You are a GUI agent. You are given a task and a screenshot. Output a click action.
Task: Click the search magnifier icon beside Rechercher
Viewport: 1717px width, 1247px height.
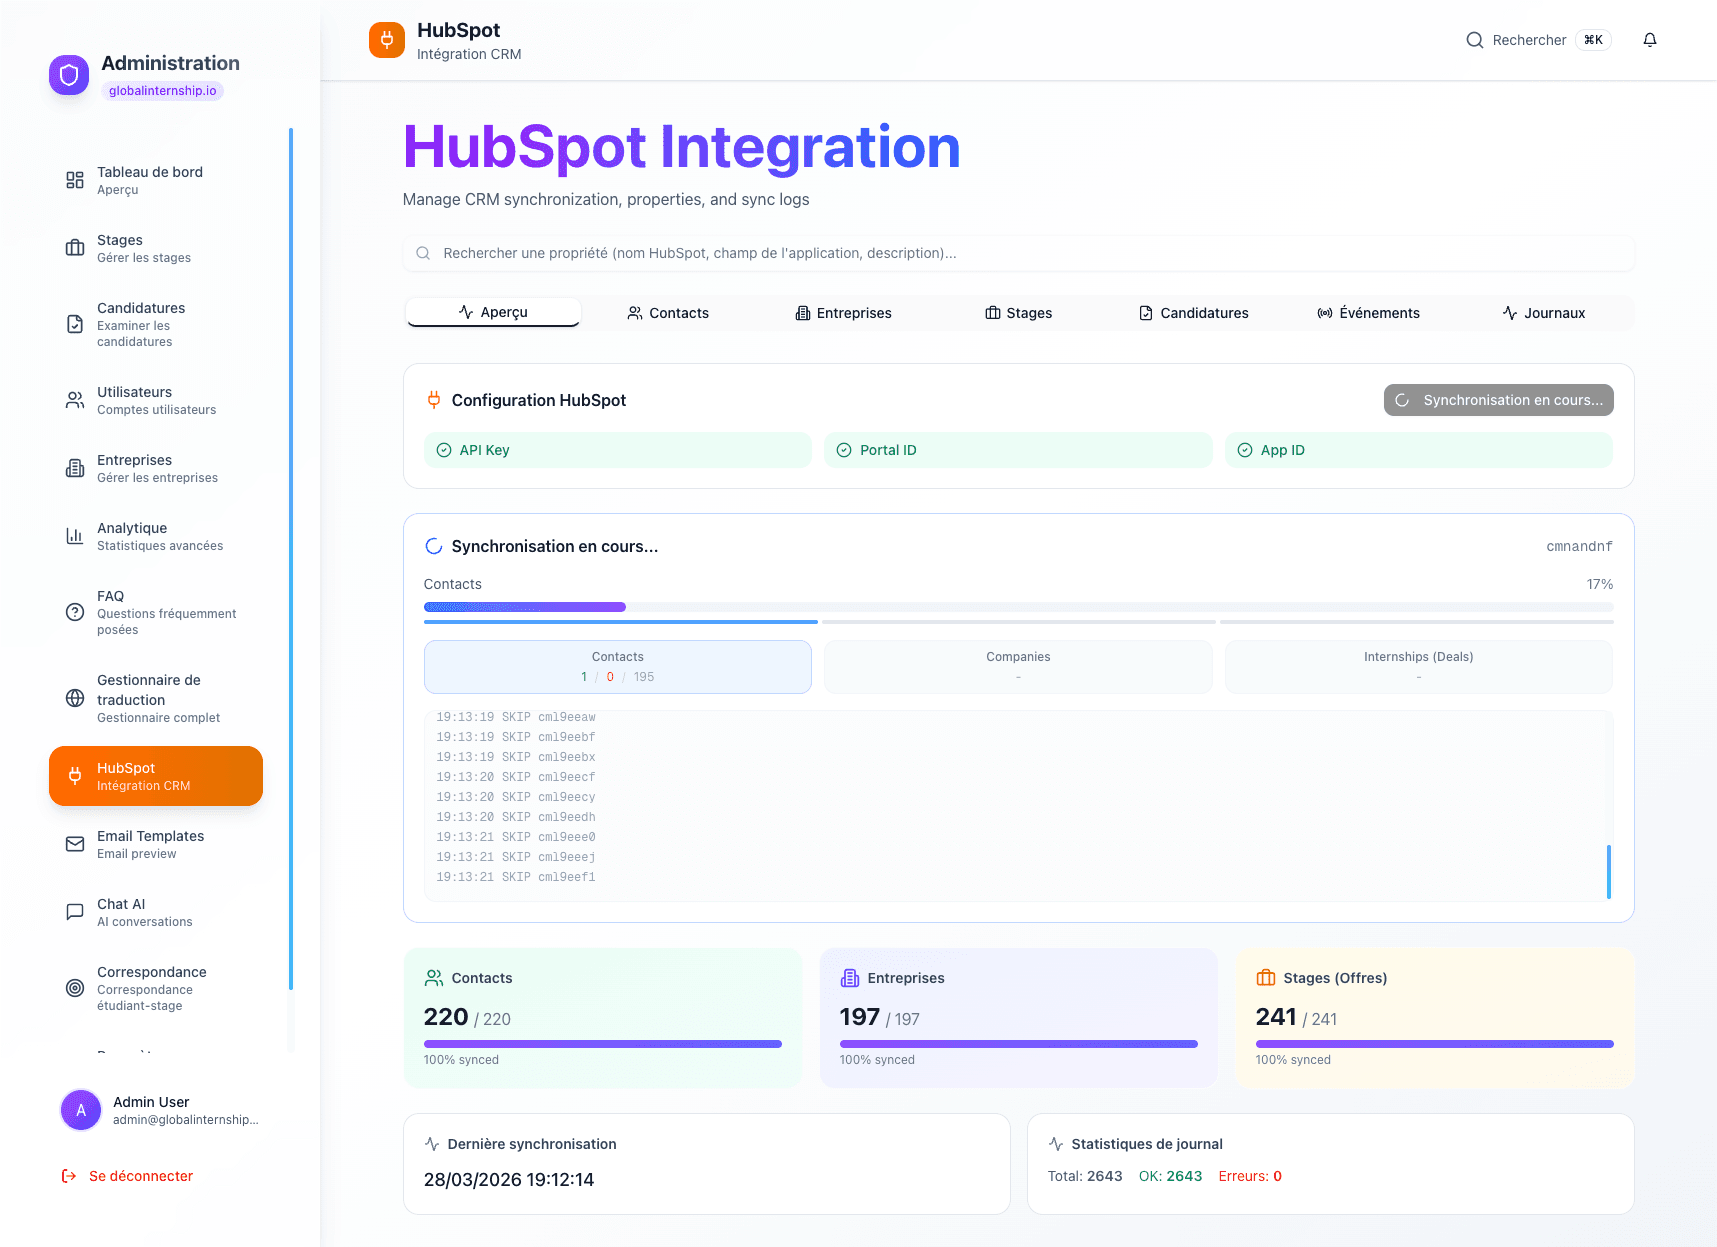click(1475, 40)
